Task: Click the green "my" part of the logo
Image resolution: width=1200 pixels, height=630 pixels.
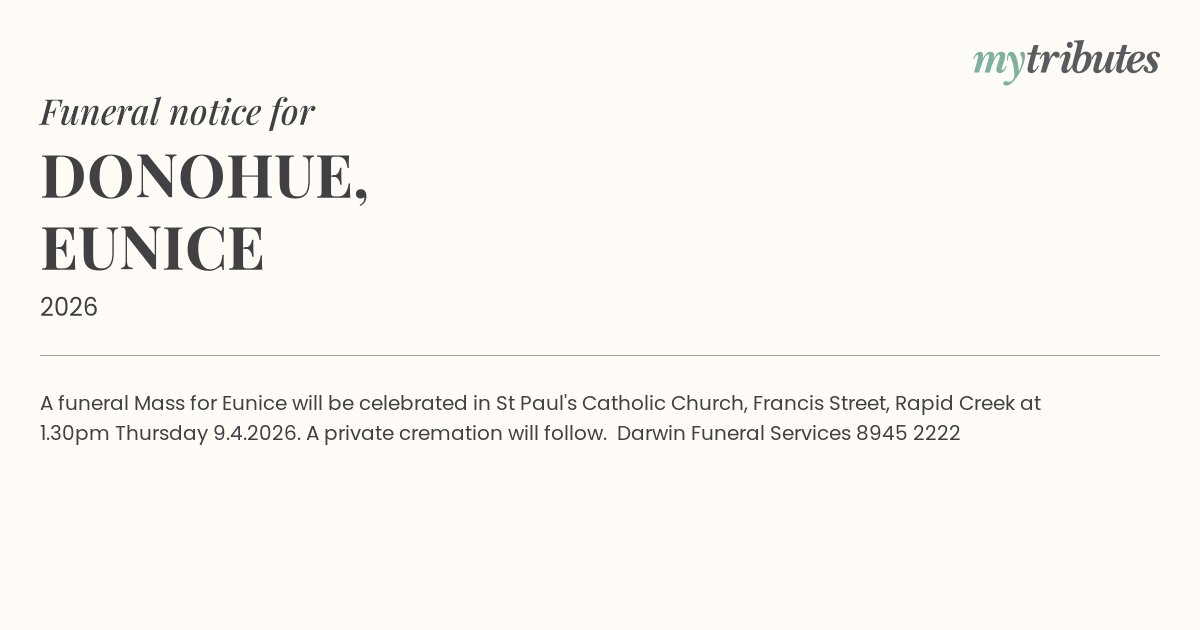Action: tap(998, 62)
